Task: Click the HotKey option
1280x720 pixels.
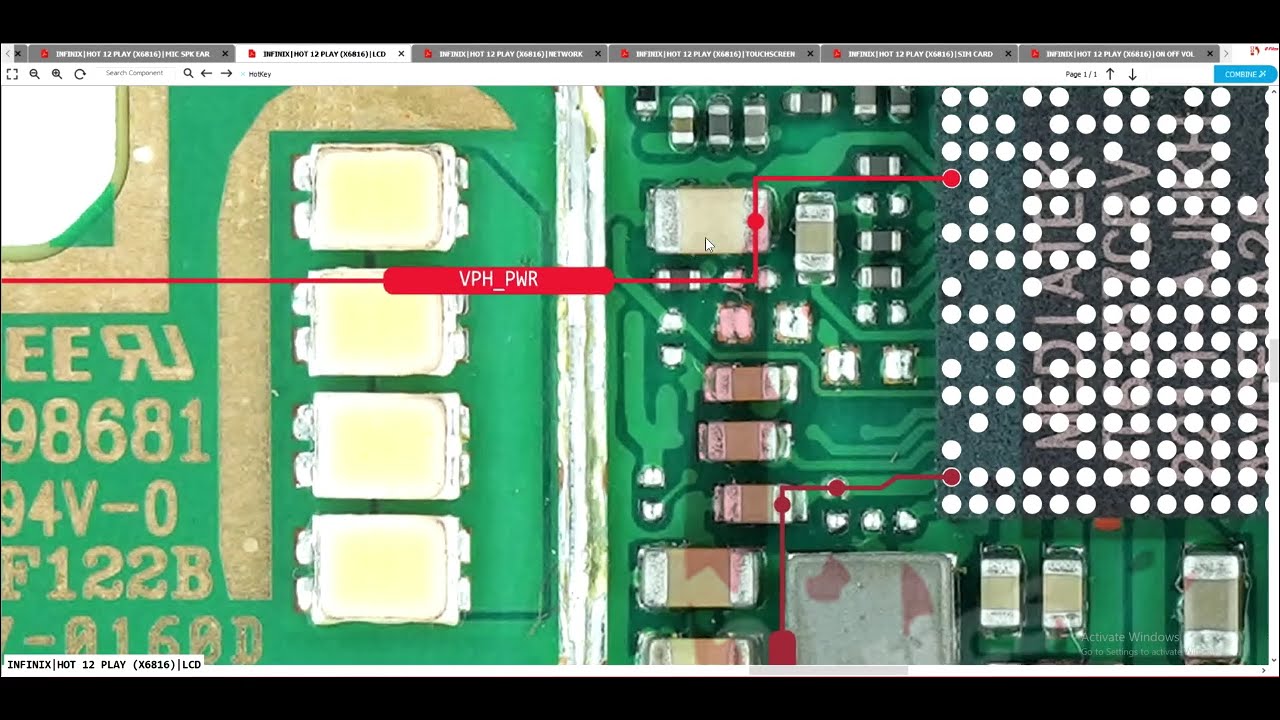Action: 260,74
